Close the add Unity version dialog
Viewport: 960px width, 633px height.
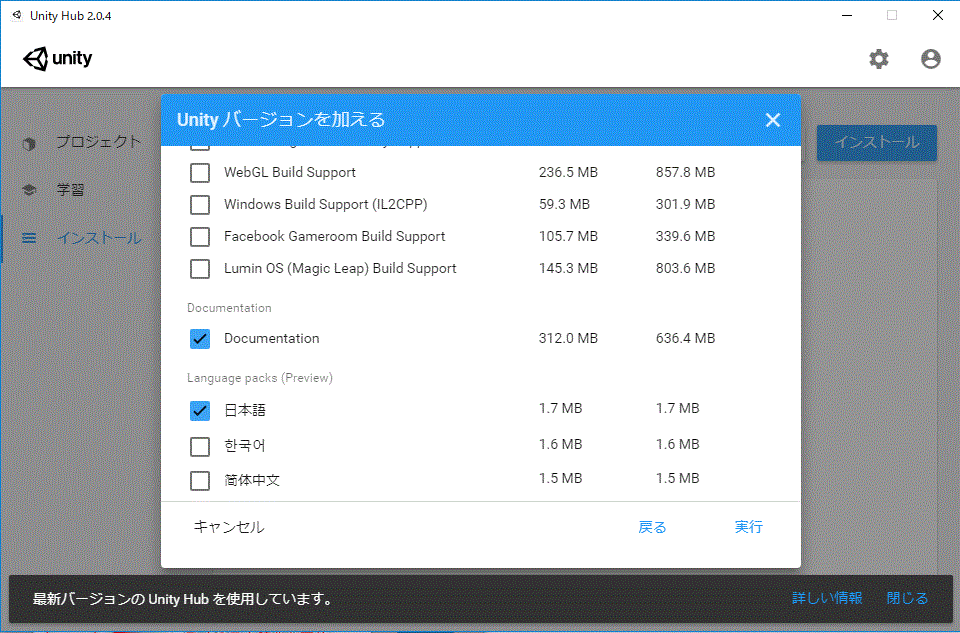[772, 120]
